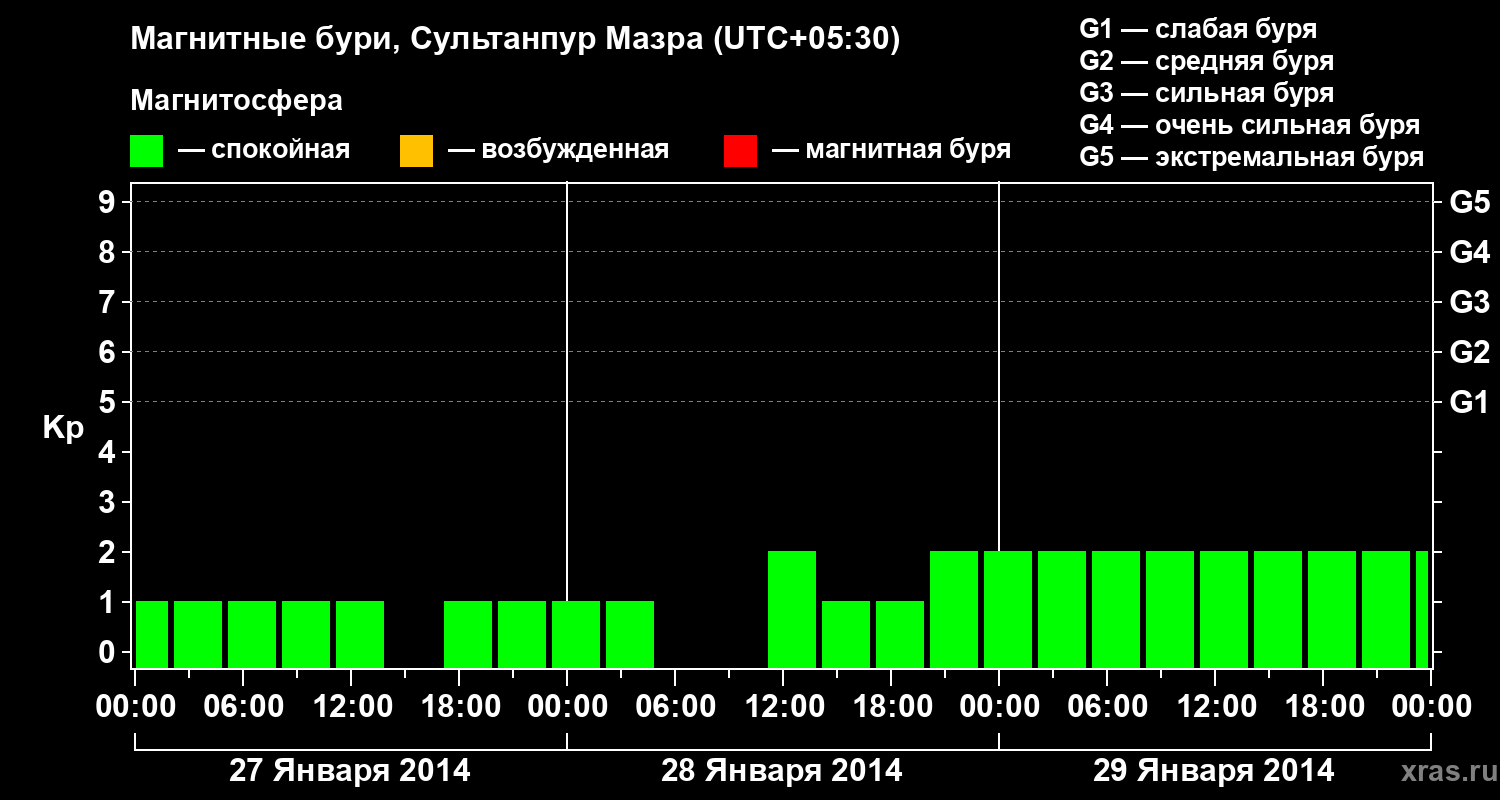Click the "— спокойная" legend label

[x=264, y=151]
